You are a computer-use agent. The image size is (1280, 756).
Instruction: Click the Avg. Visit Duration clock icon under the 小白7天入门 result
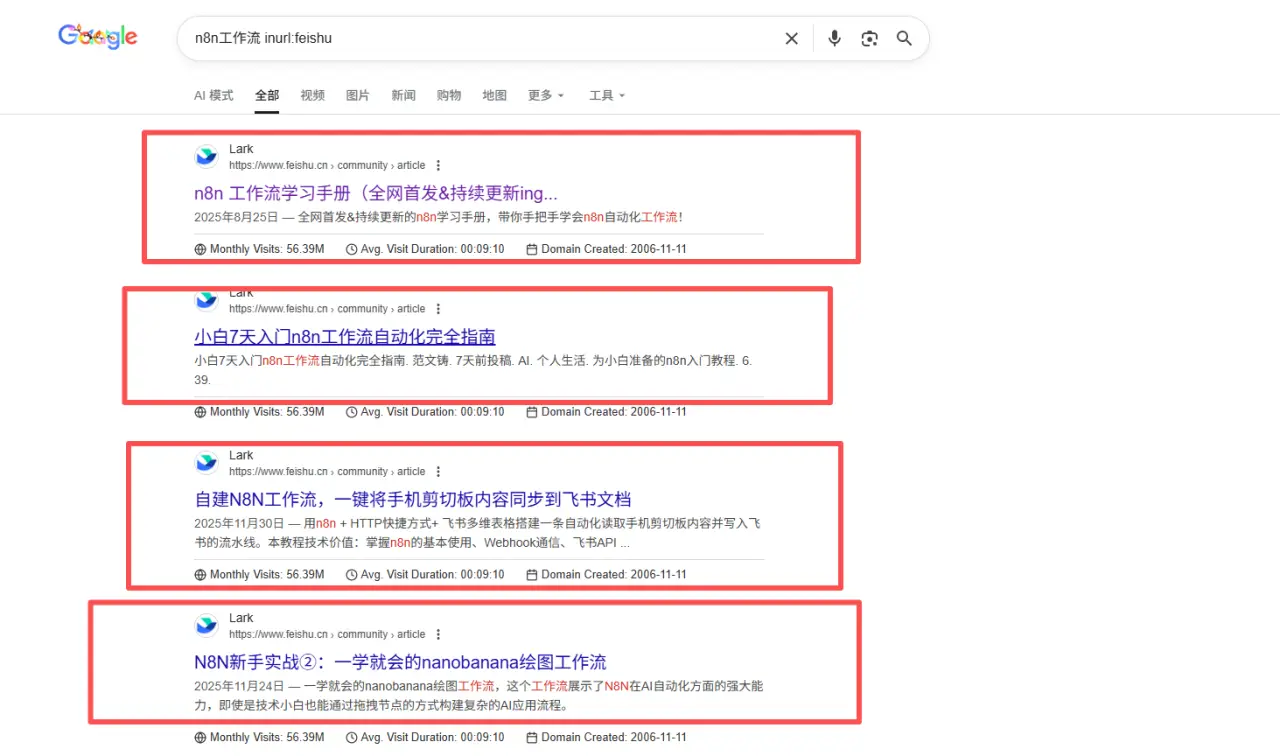pyautogui.click(x=351, y=412)
